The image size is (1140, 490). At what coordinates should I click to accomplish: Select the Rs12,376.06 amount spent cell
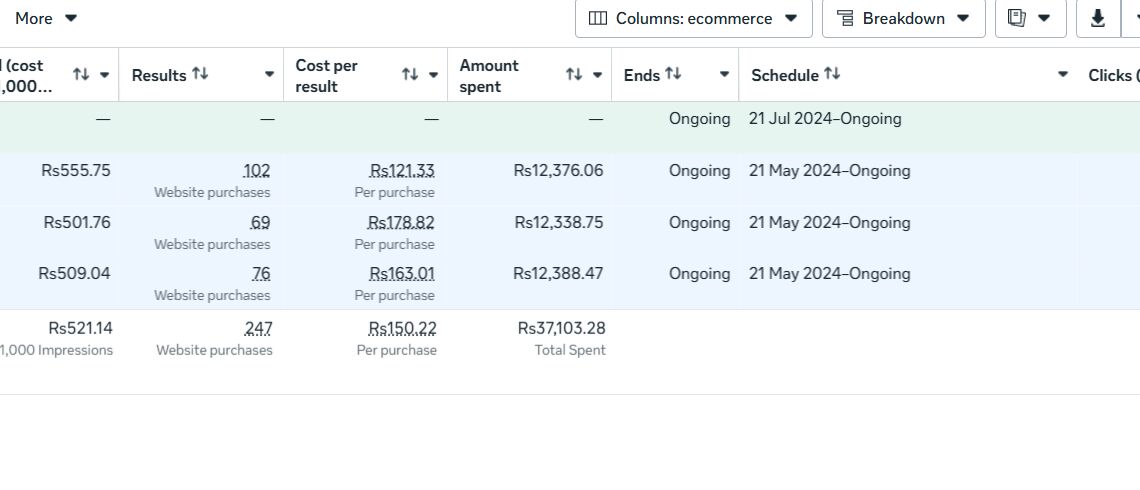coord(558,171)
